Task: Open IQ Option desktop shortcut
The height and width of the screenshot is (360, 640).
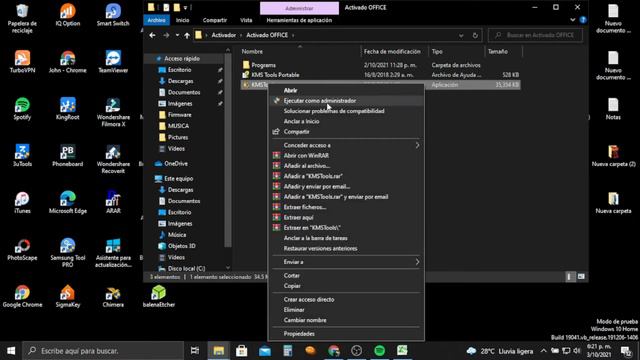Action: [68, 16]
